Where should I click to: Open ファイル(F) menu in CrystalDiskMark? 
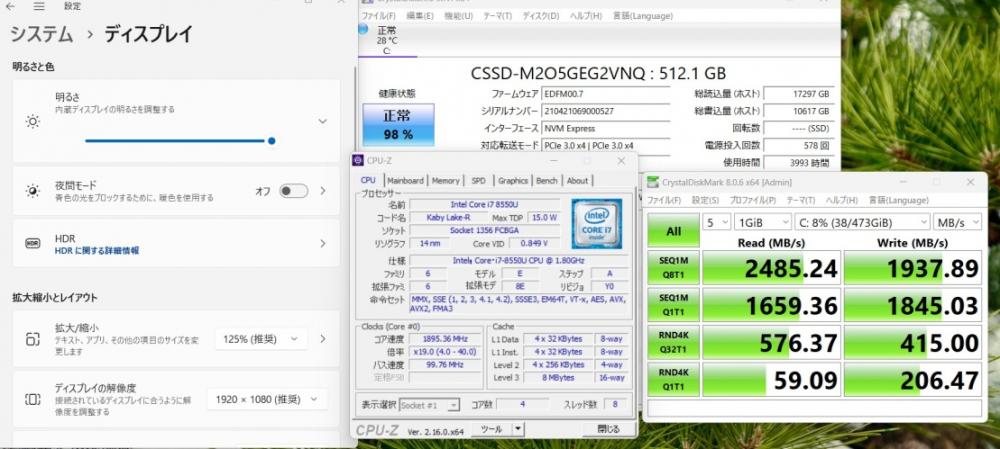pyautogui.click(x=664, y=200)
